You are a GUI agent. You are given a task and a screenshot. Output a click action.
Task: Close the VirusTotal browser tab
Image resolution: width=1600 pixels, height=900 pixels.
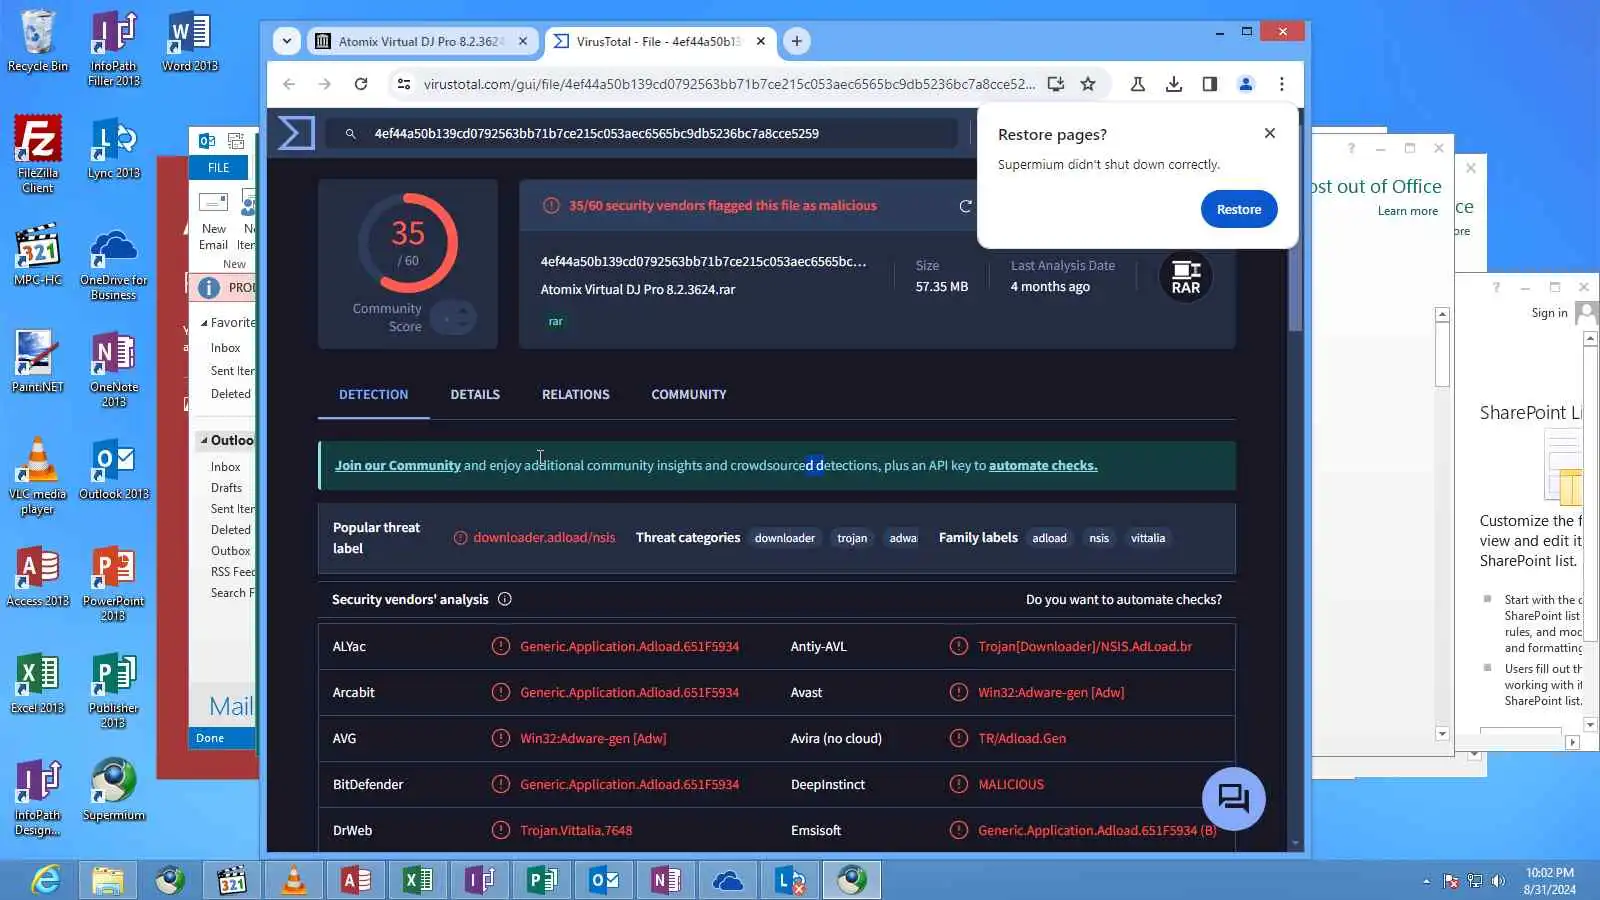[x=761, y=41]
